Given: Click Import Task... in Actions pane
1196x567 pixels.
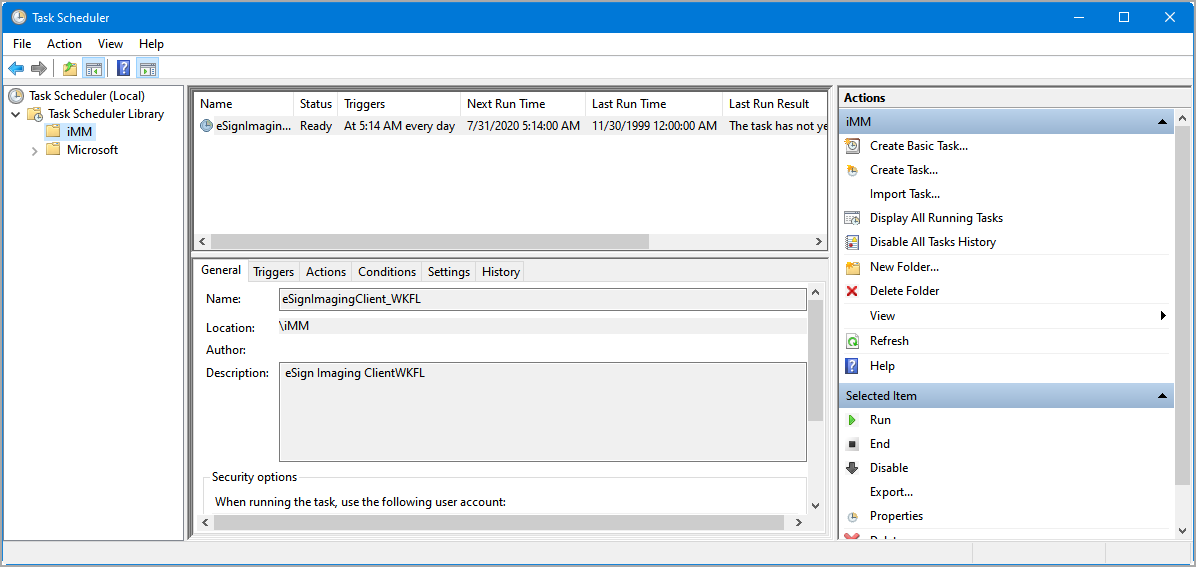Looking at the screenshot, I should pos(905,194).
